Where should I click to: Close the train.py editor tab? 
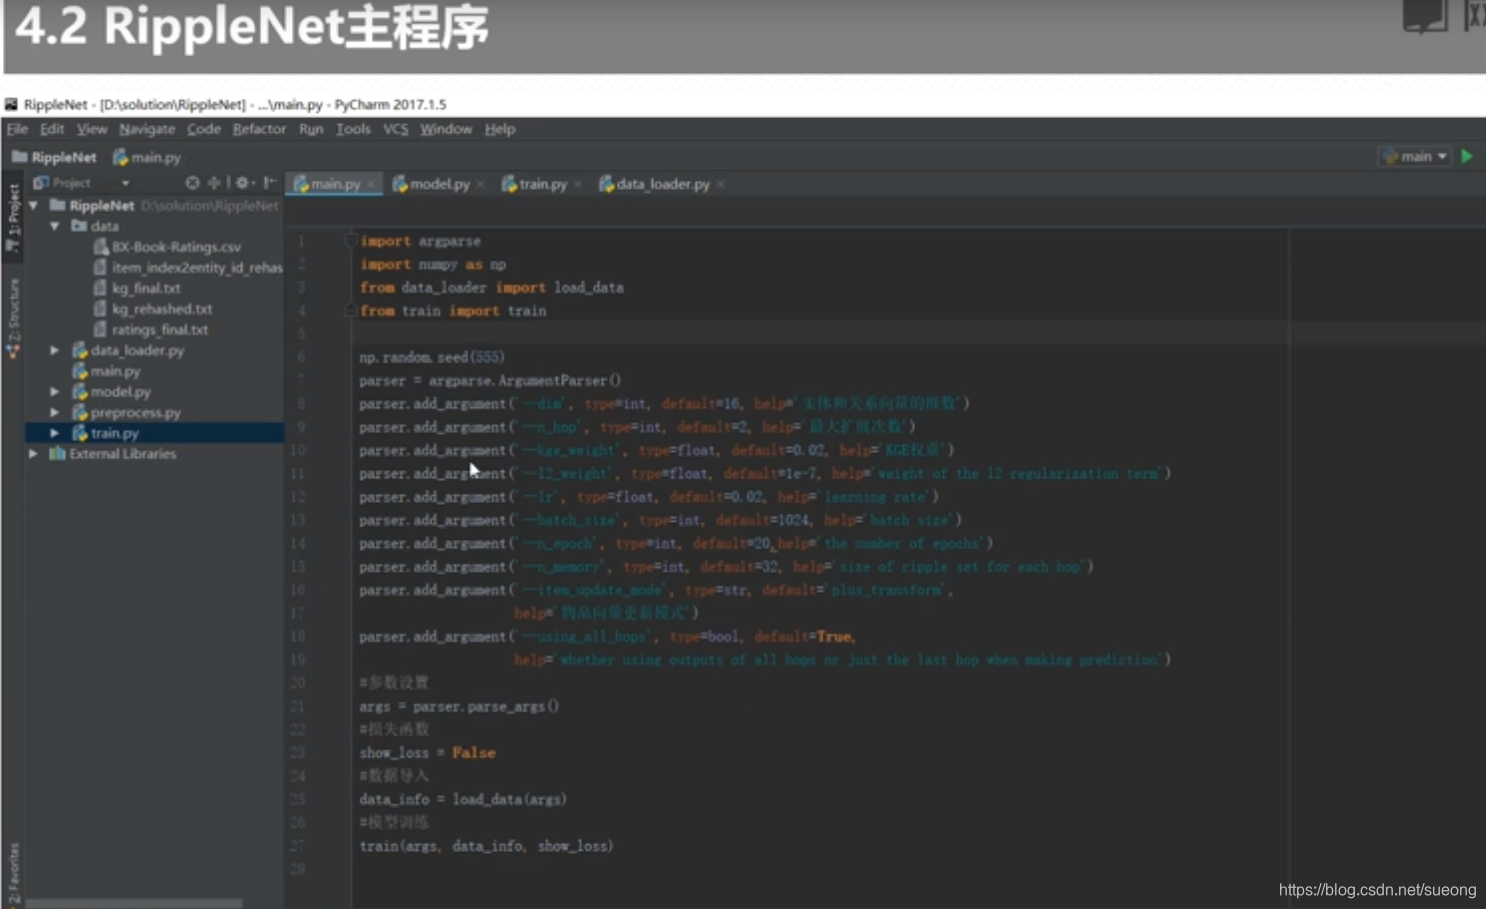coord(577,184)
